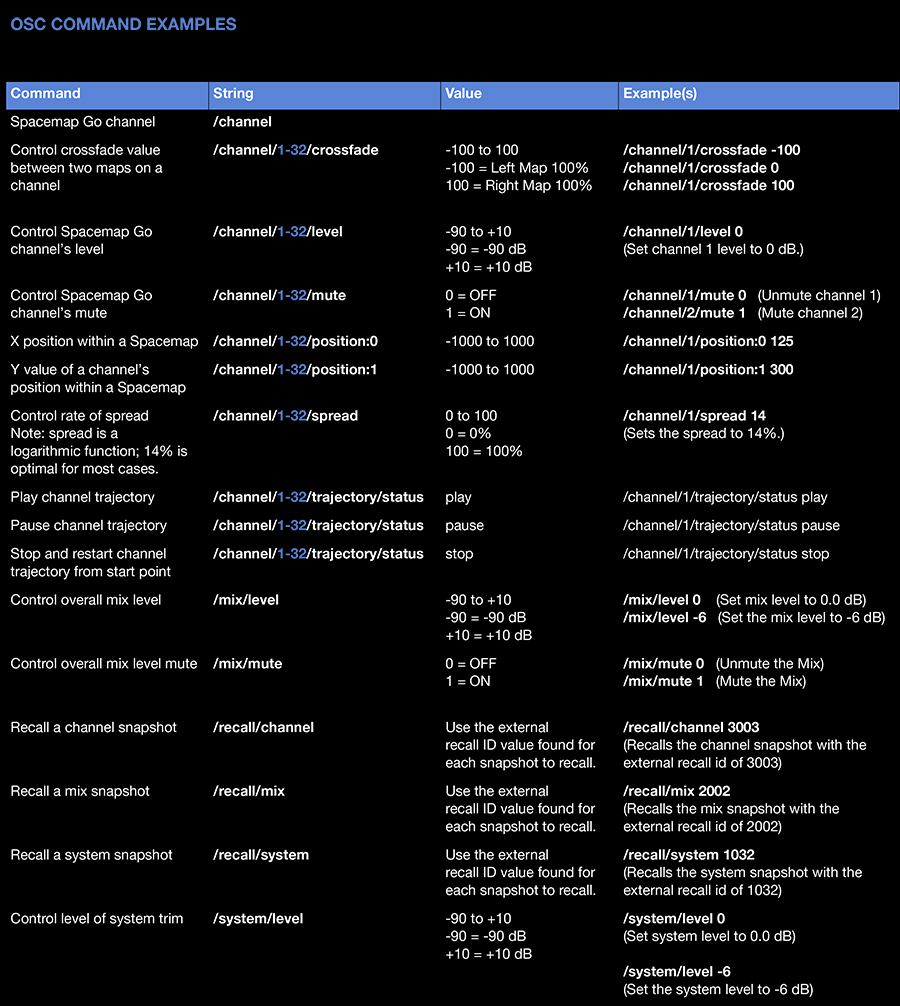The height and width of the screenshot is (1006, 900).
Task: Click the /channel/1-32/mute string
Action: coord(280,295)
